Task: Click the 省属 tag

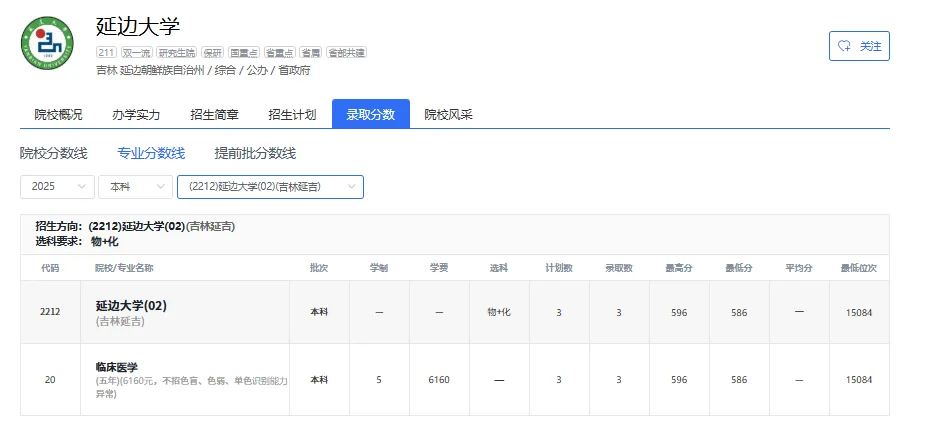Action: tap(311, 53)
